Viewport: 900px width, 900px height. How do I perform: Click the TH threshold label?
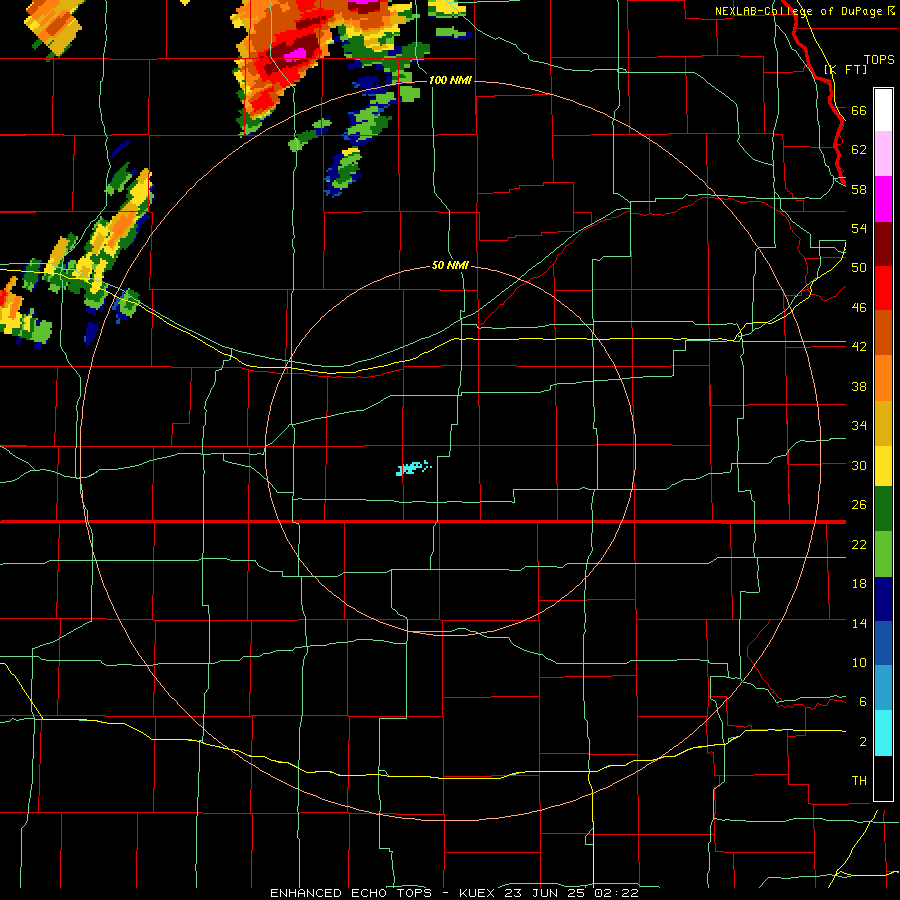(x=859, y=781)
